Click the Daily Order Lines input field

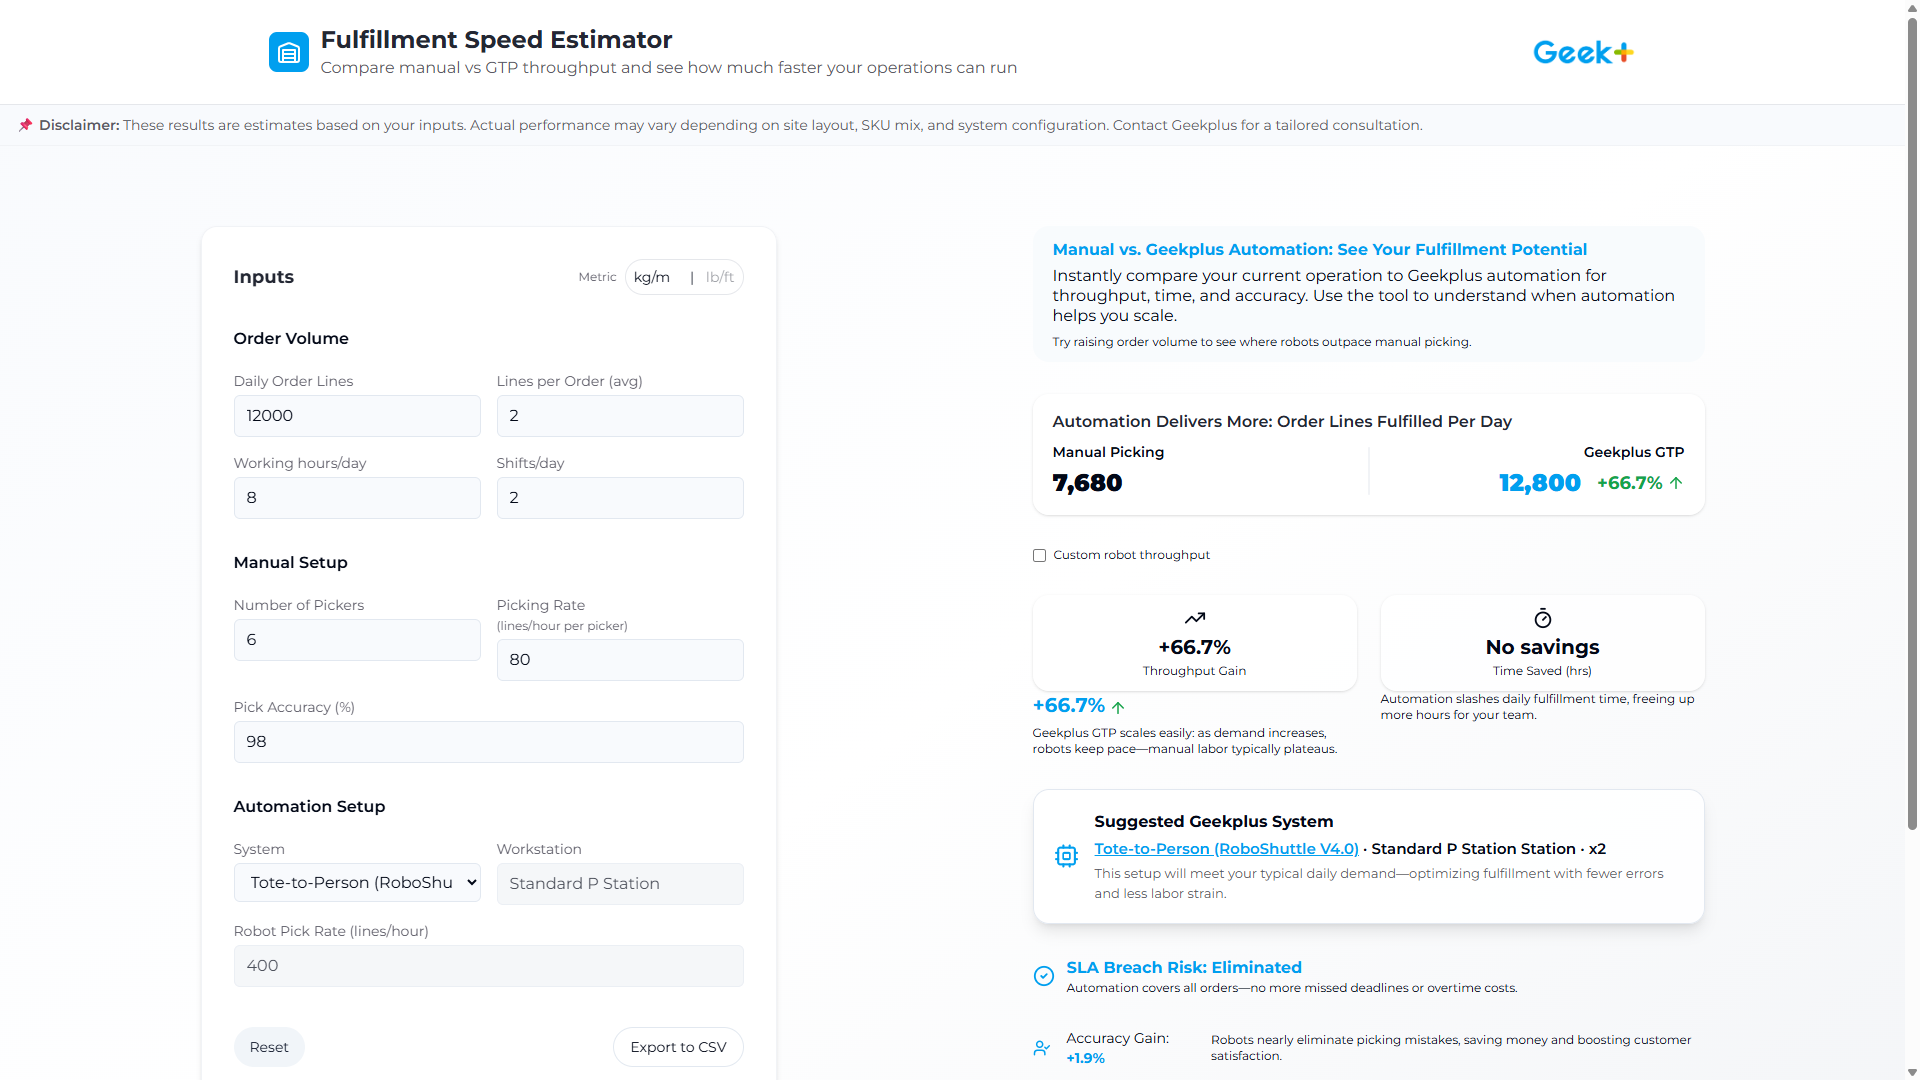357,415
